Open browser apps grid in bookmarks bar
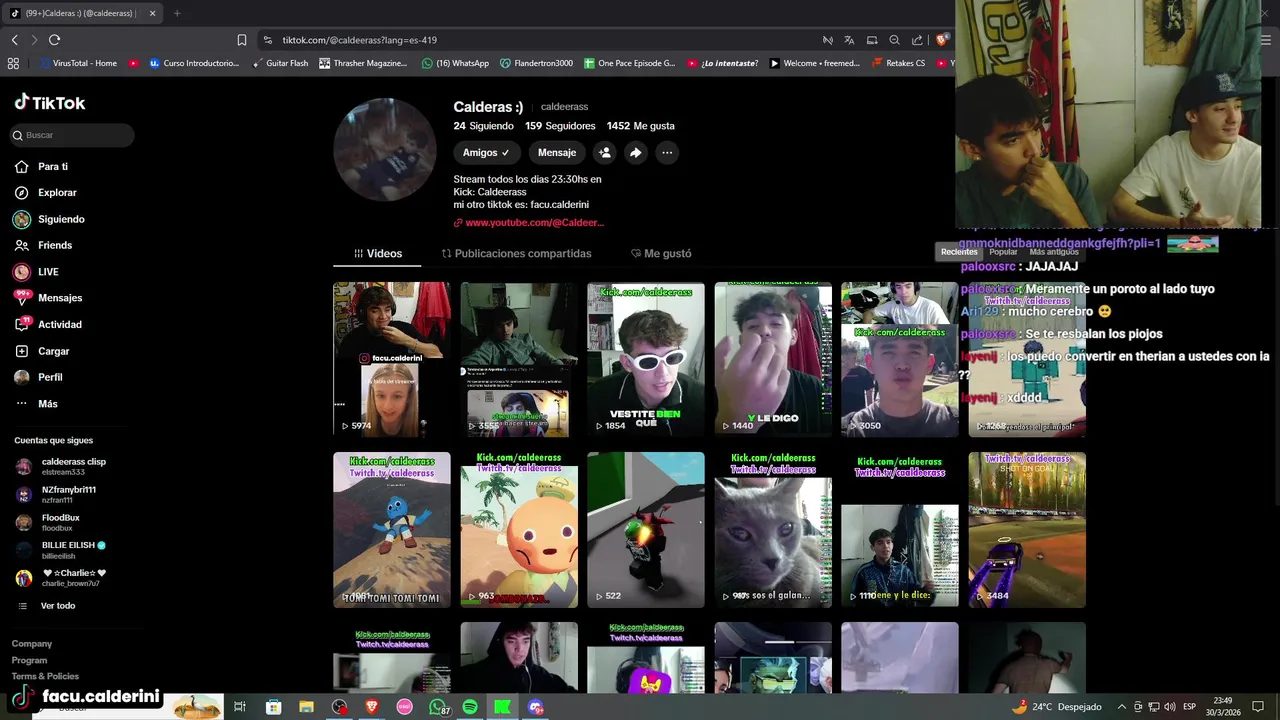This screenshot has height=720, width=1280. pos(13,63)
